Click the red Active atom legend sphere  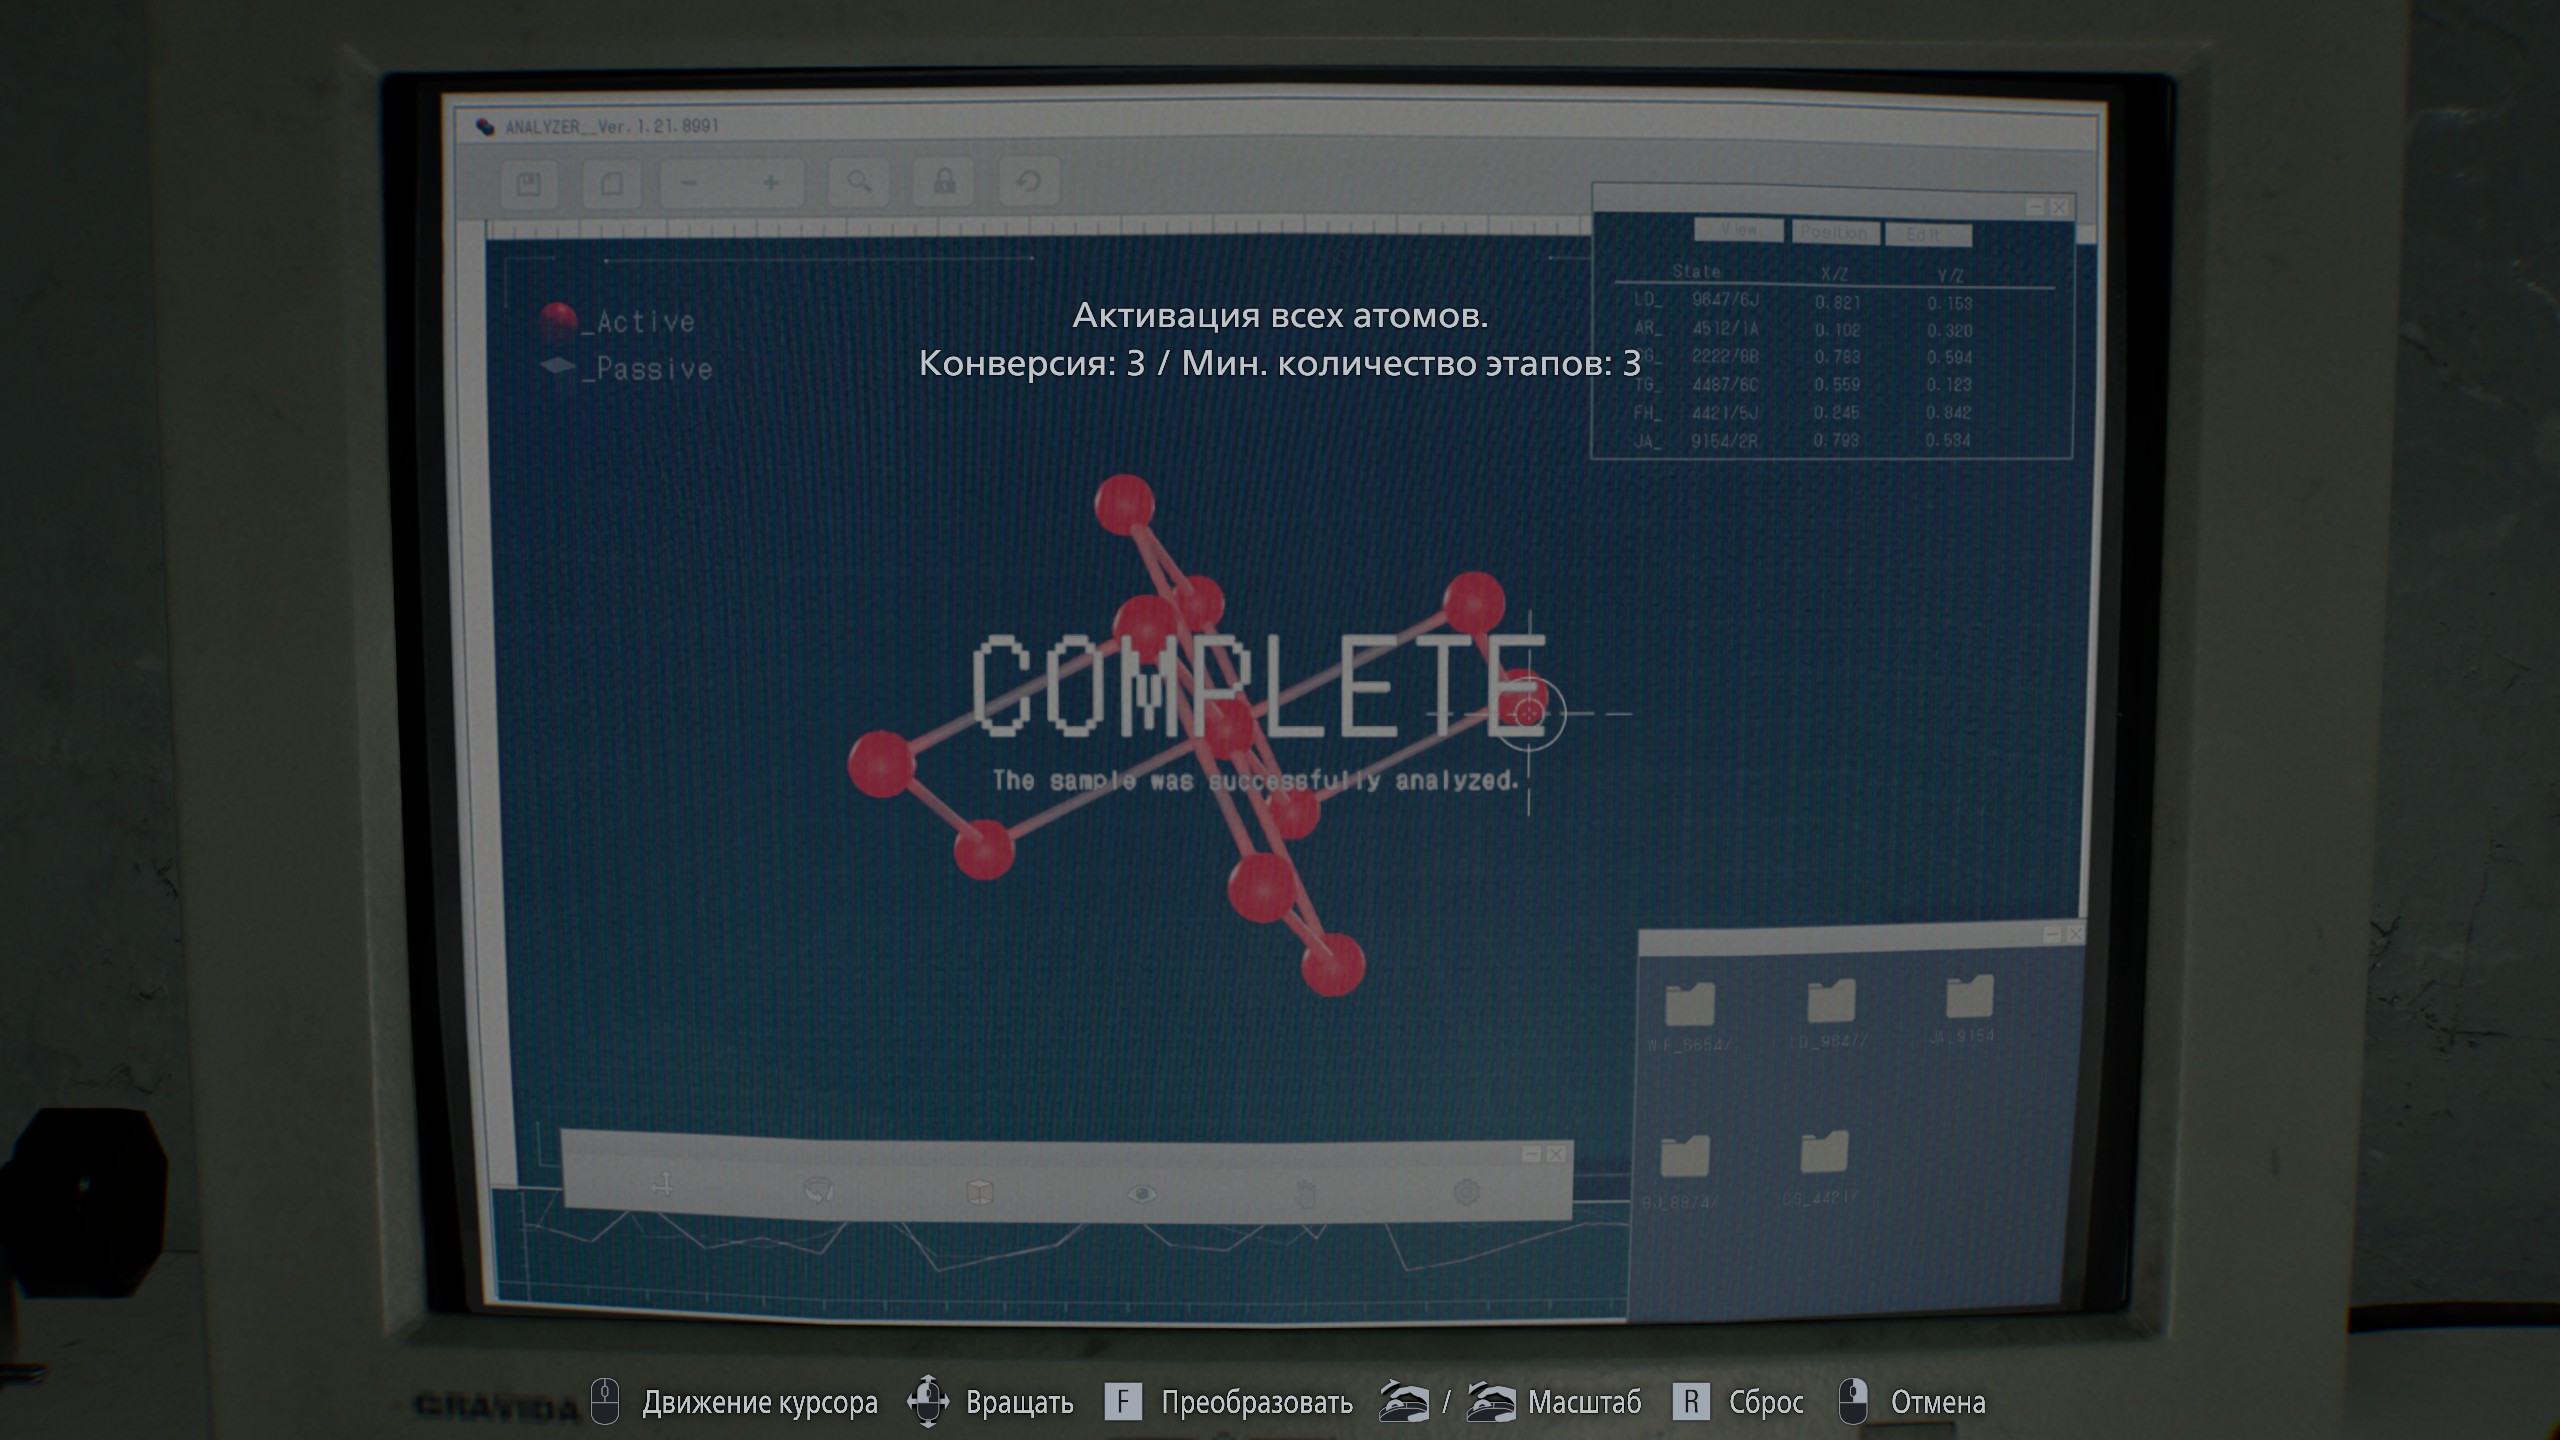pyautogui.click(x=558, y=320)
